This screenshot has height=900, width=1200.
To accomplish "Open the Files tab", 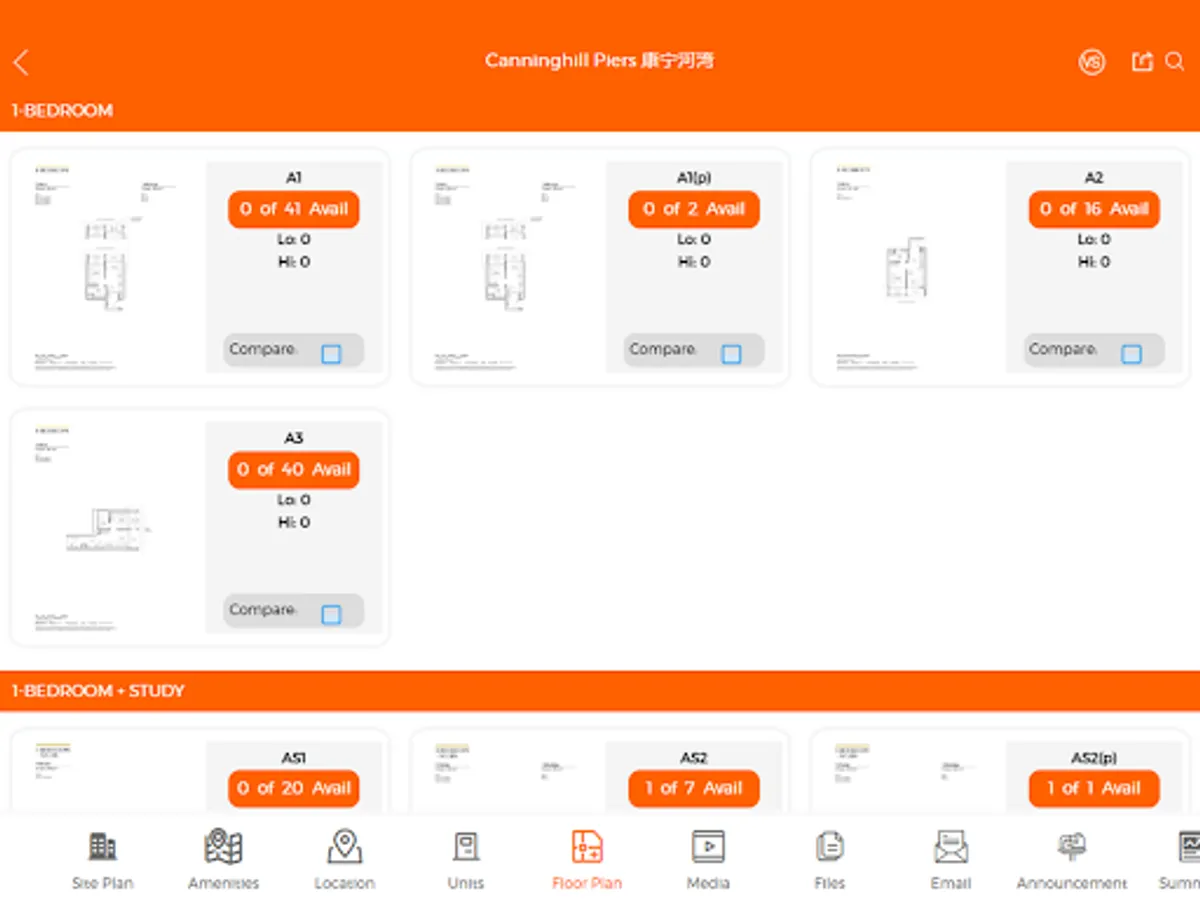I will click(829, 860).
